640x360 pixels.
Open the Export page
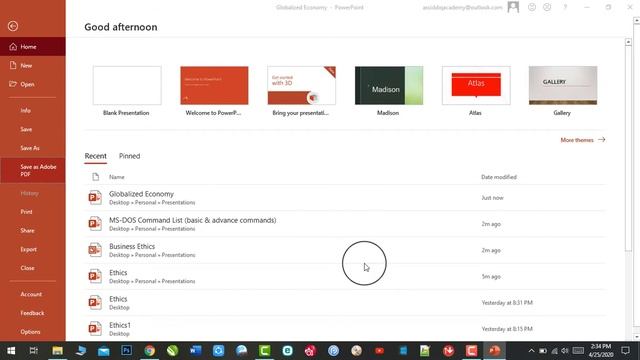pyautogui.click(x=33, y=249)
